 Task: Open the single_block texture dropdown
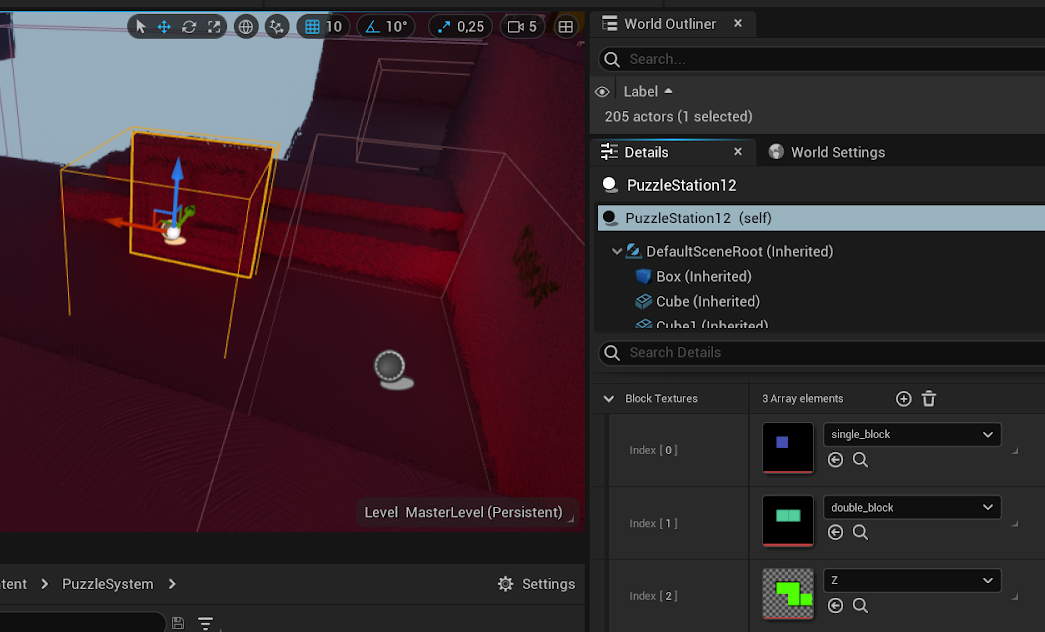click(x=911, y=434)
